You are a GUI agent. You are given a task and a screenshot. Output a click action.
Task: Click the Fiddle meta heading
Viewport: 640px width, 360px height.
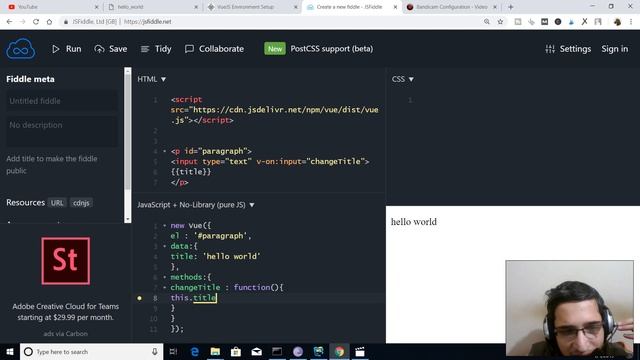point(30,79)
